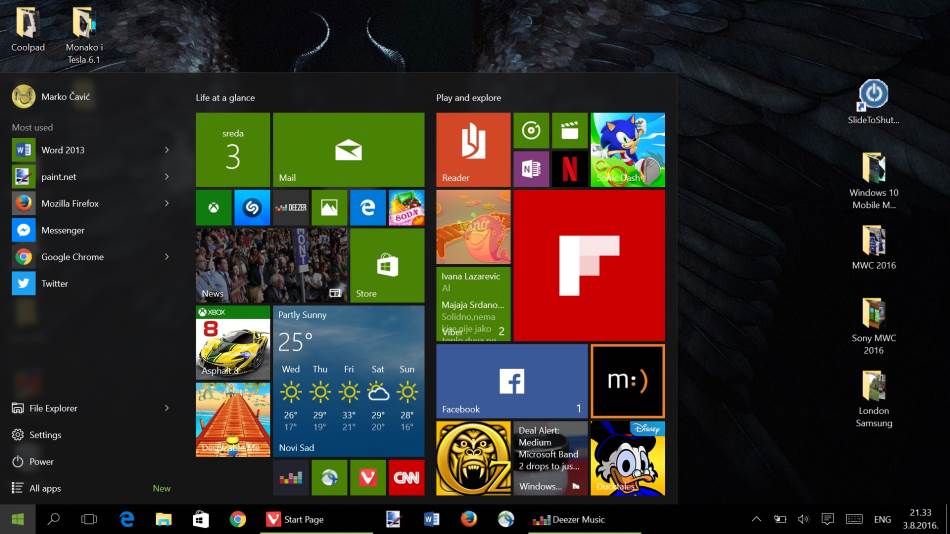Click the Windows Start button on taskbar

18,519
